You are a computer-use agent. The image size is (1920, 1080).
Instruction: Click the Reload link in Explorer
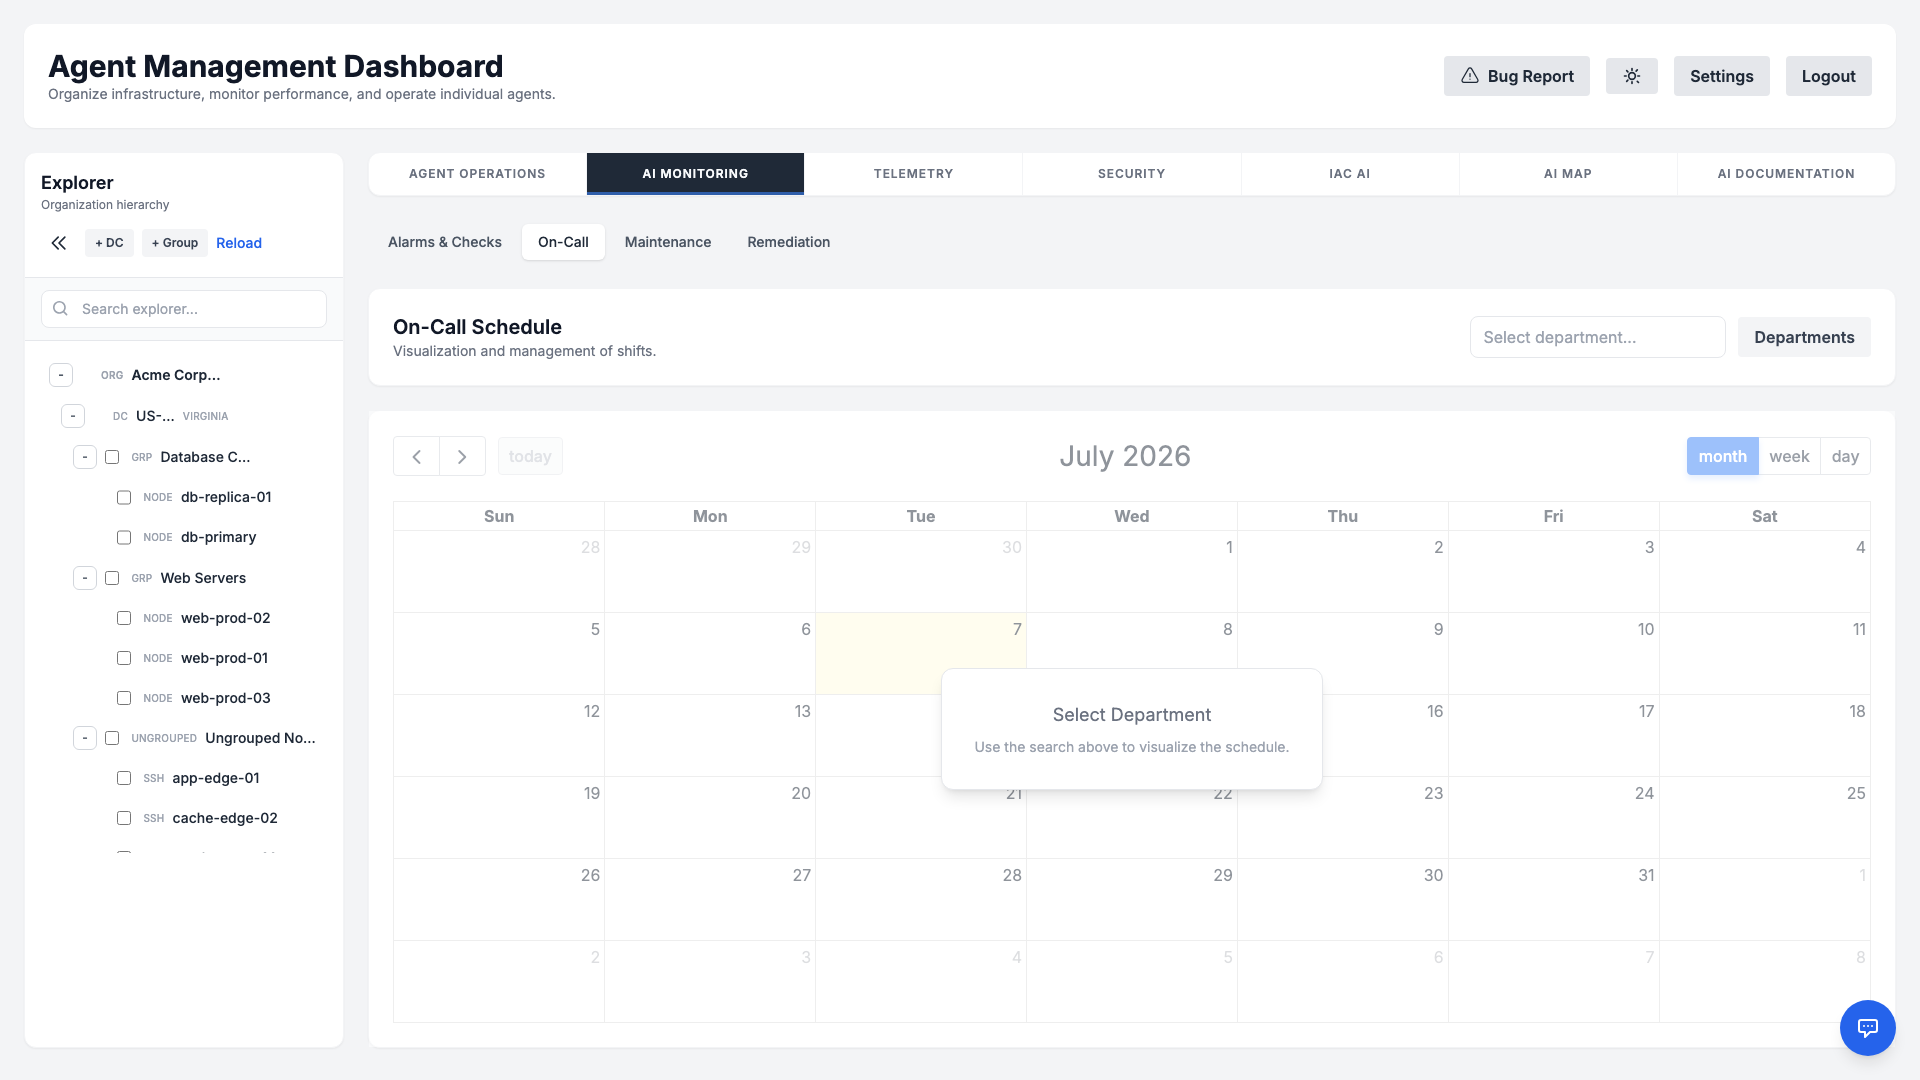(239, 243)
